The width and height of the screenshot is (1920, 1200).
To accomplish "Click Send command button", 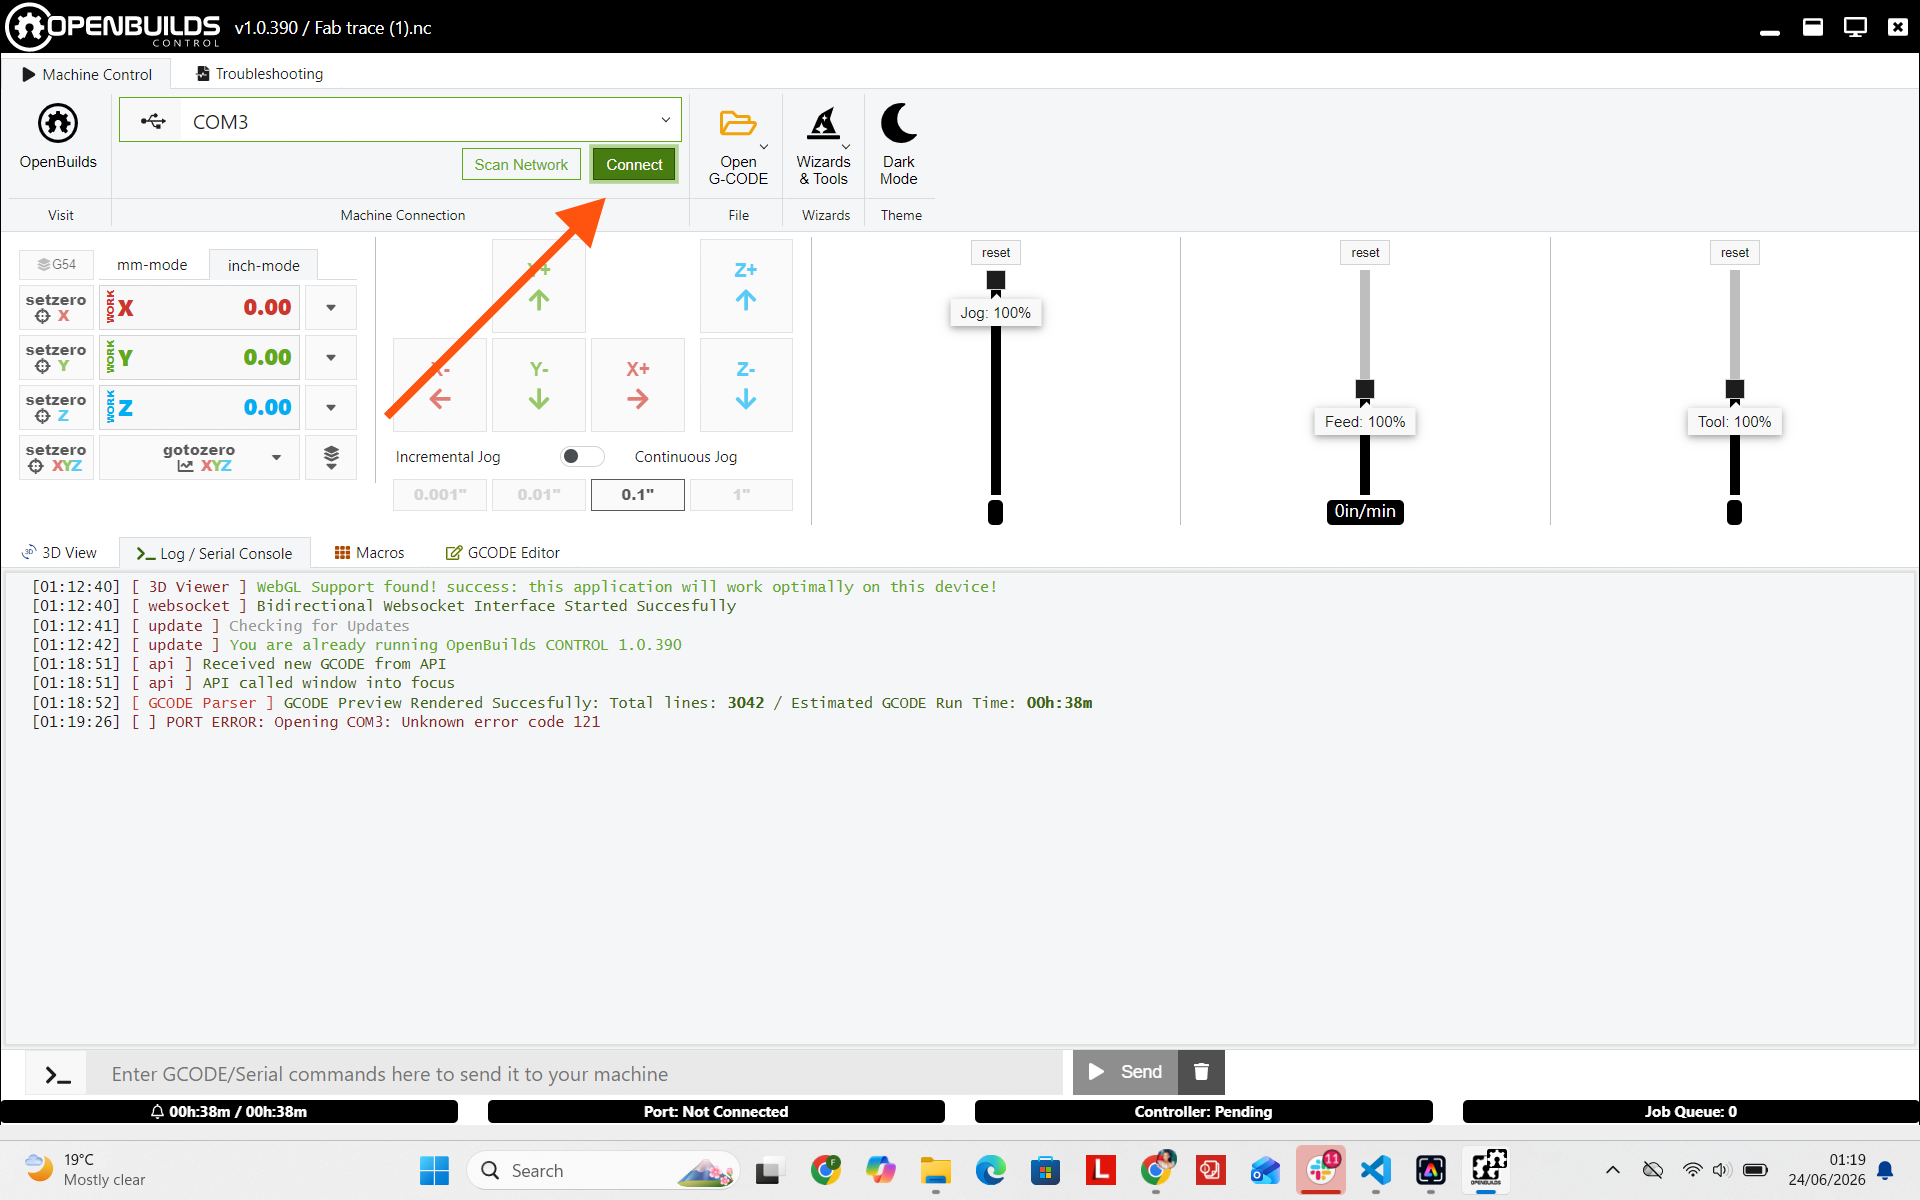I will click(1125, 1072).
